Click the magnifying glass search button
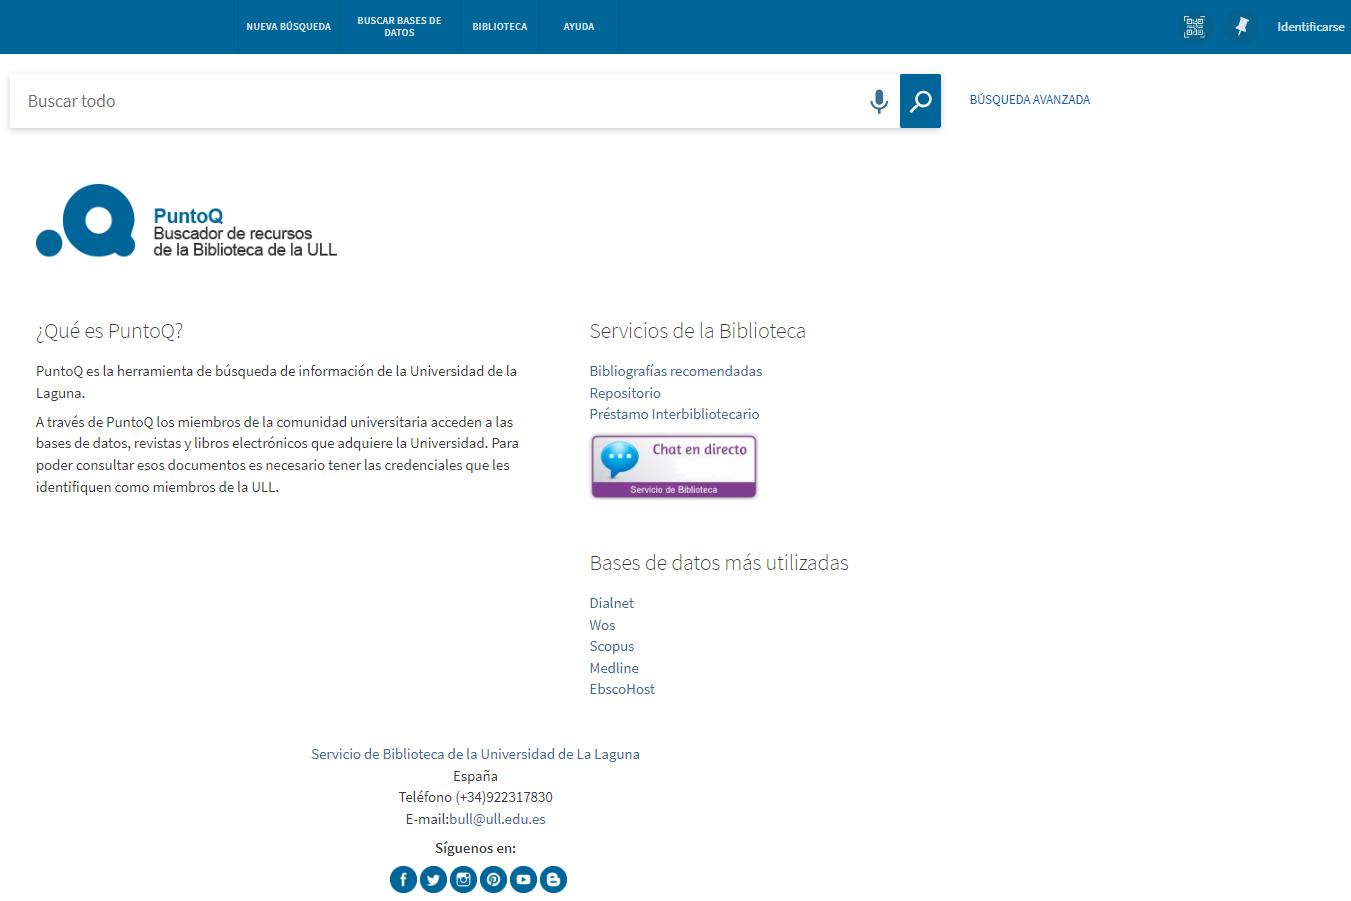Image resolution: width=1351 pixels, height=901 pixels. point(920,101)
